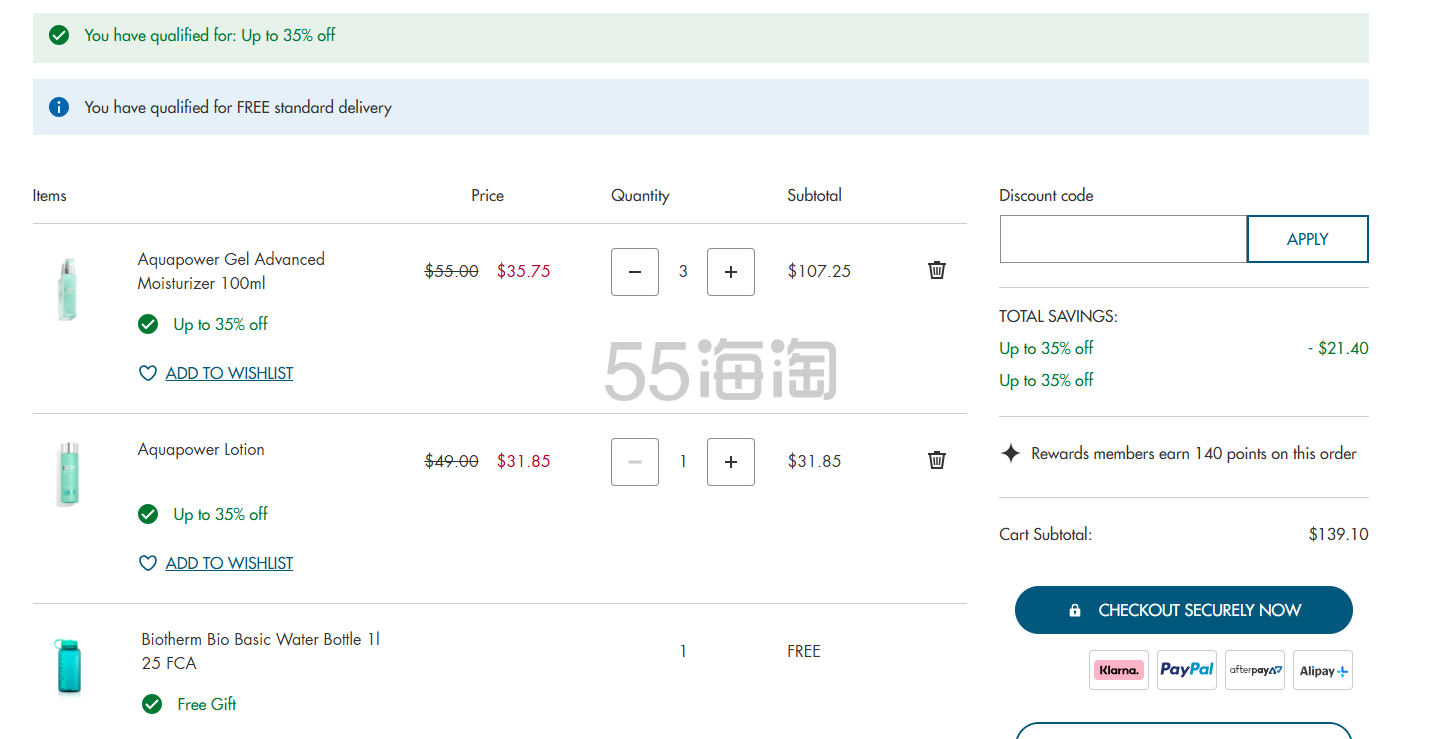
Task: Select struck-through price $55.00
Action: [x=452, y=271]
